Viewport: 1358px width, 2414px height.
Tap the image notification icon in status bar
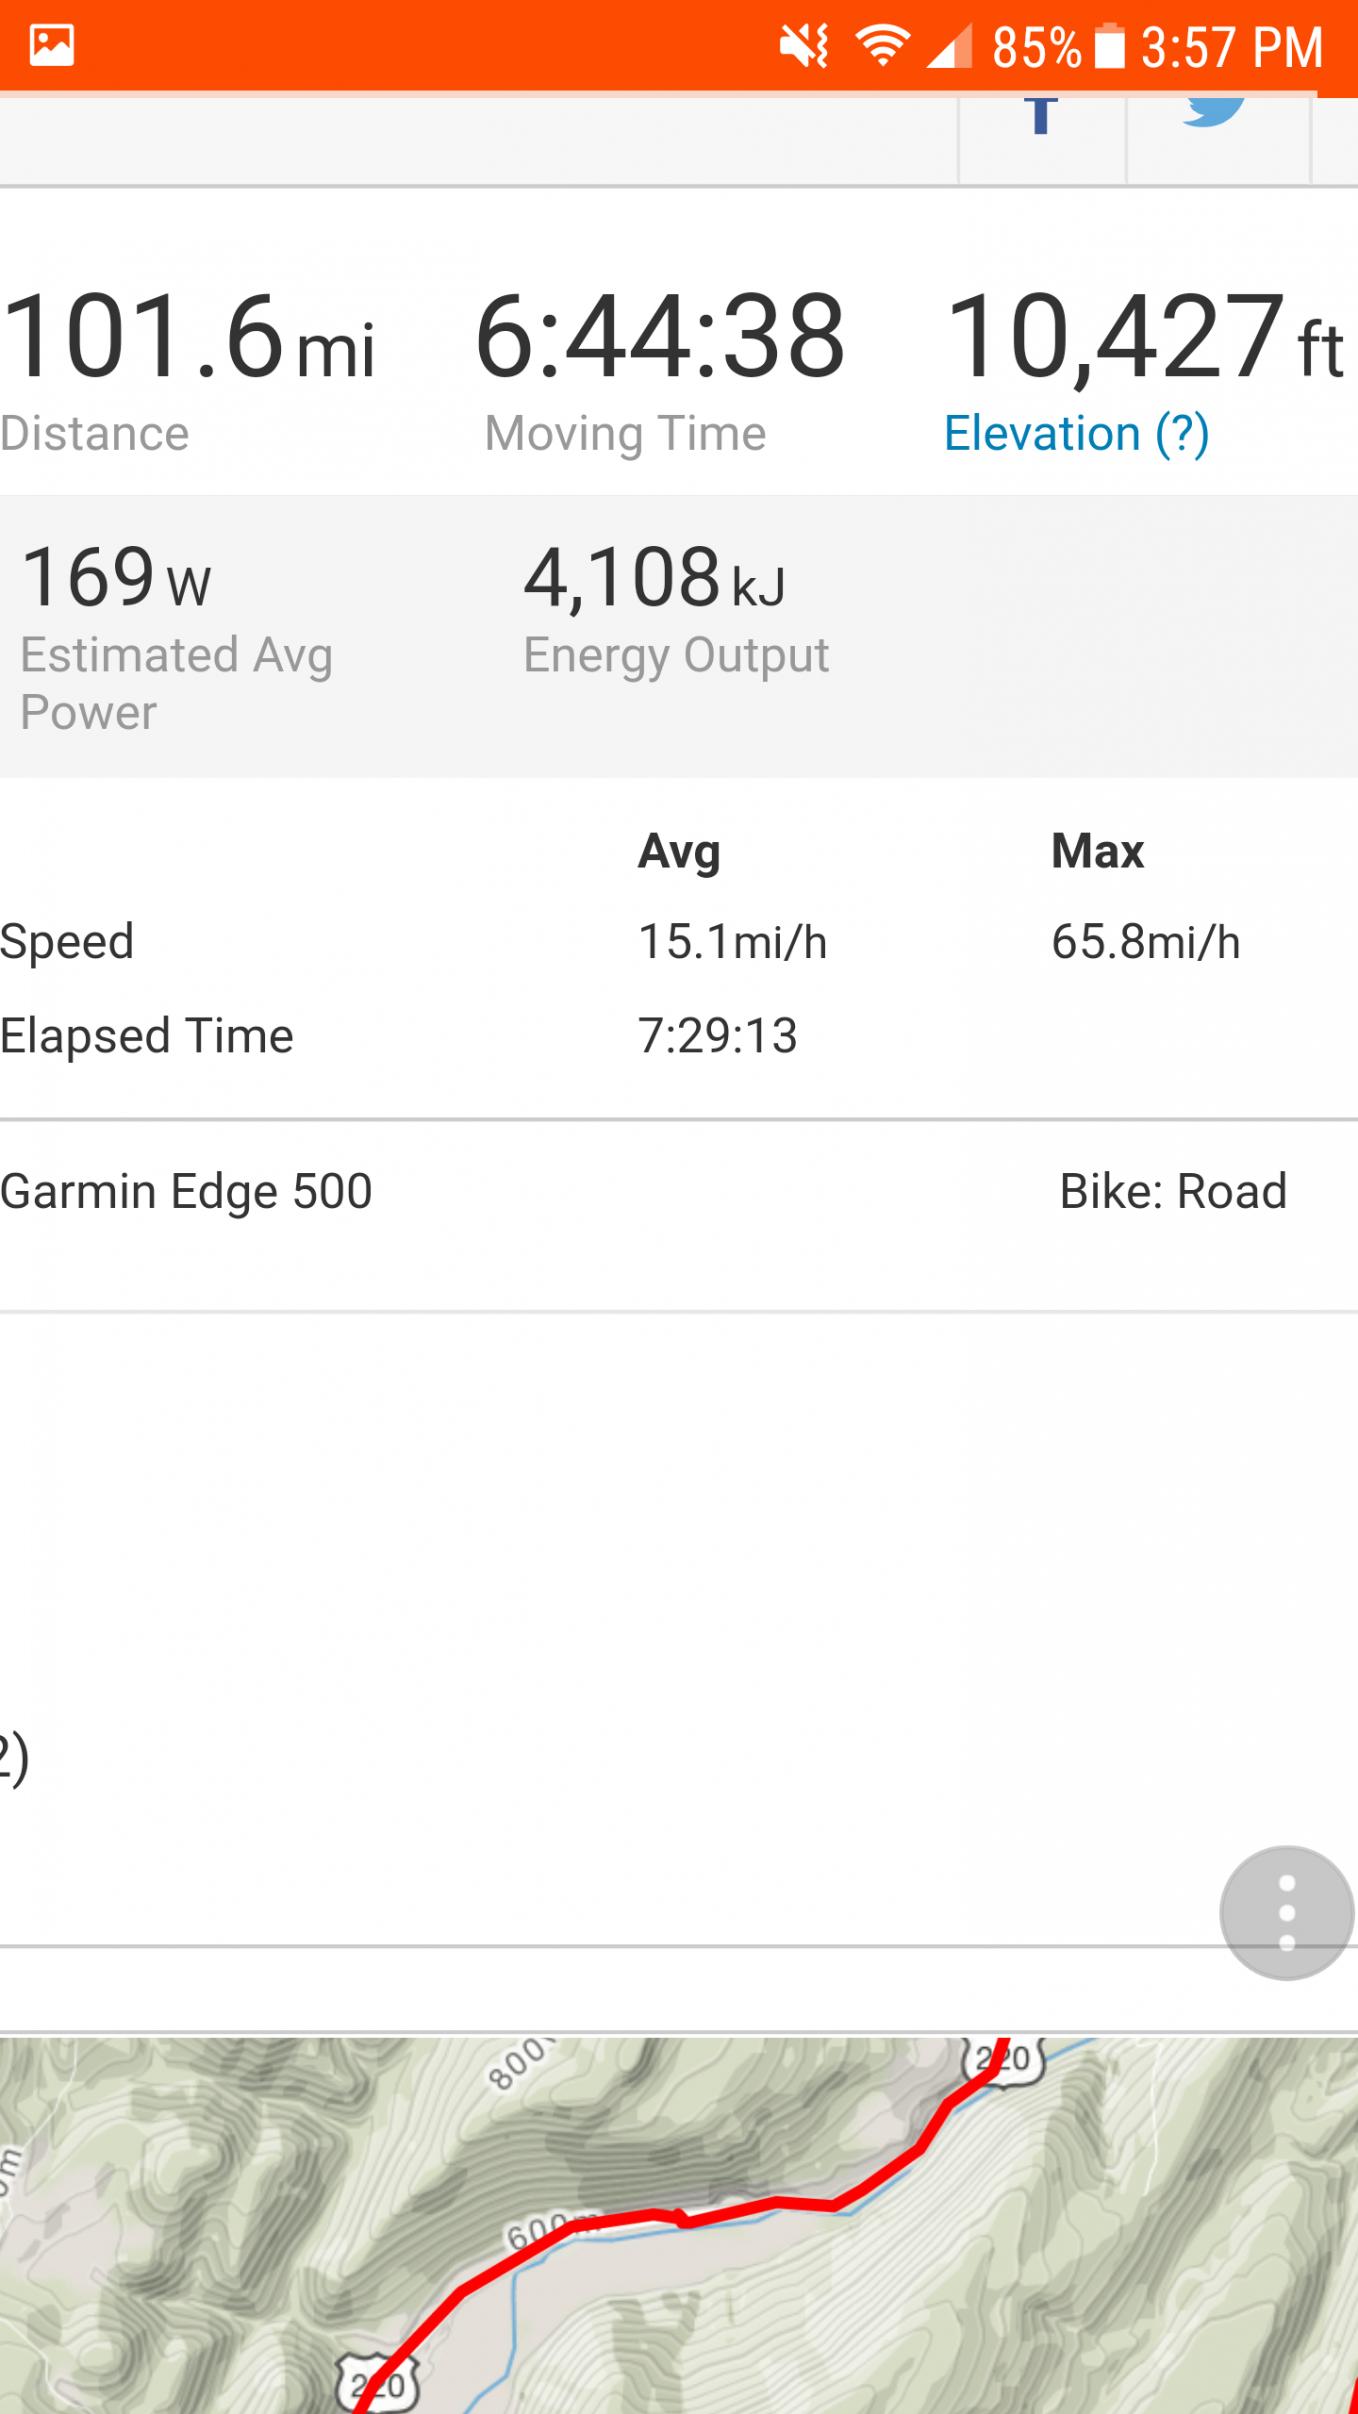click(x=52, y=46)
